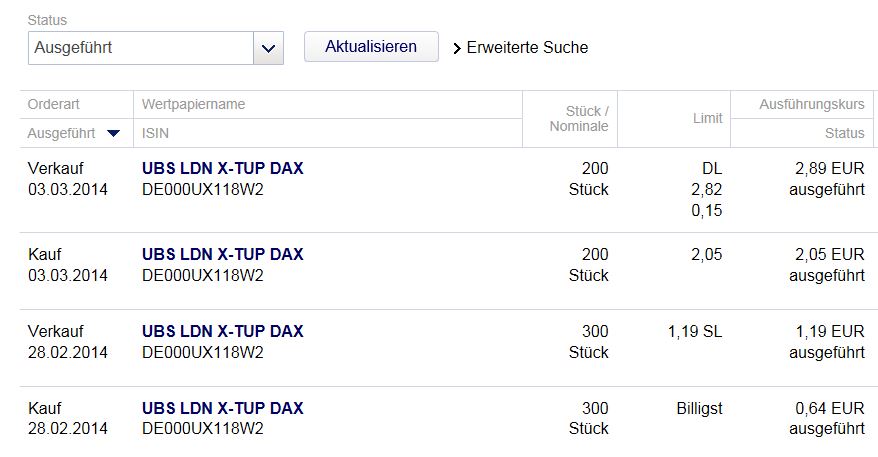Image resolution: width=878 pixels, height=457 pixels.
Task: Select the Ausgeführt status field
Action: pyautogui.click(x=141, y=47)
